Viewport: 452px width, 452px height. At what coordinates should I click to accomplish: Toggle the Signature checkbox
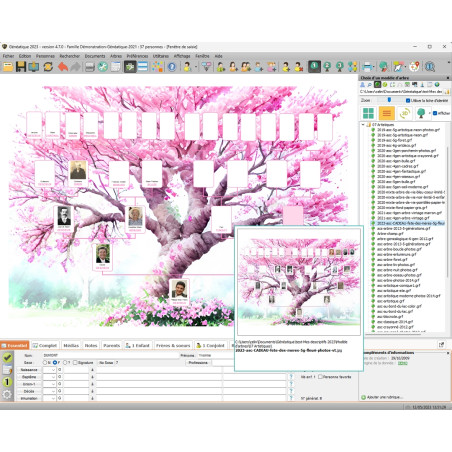pos(75,362)
